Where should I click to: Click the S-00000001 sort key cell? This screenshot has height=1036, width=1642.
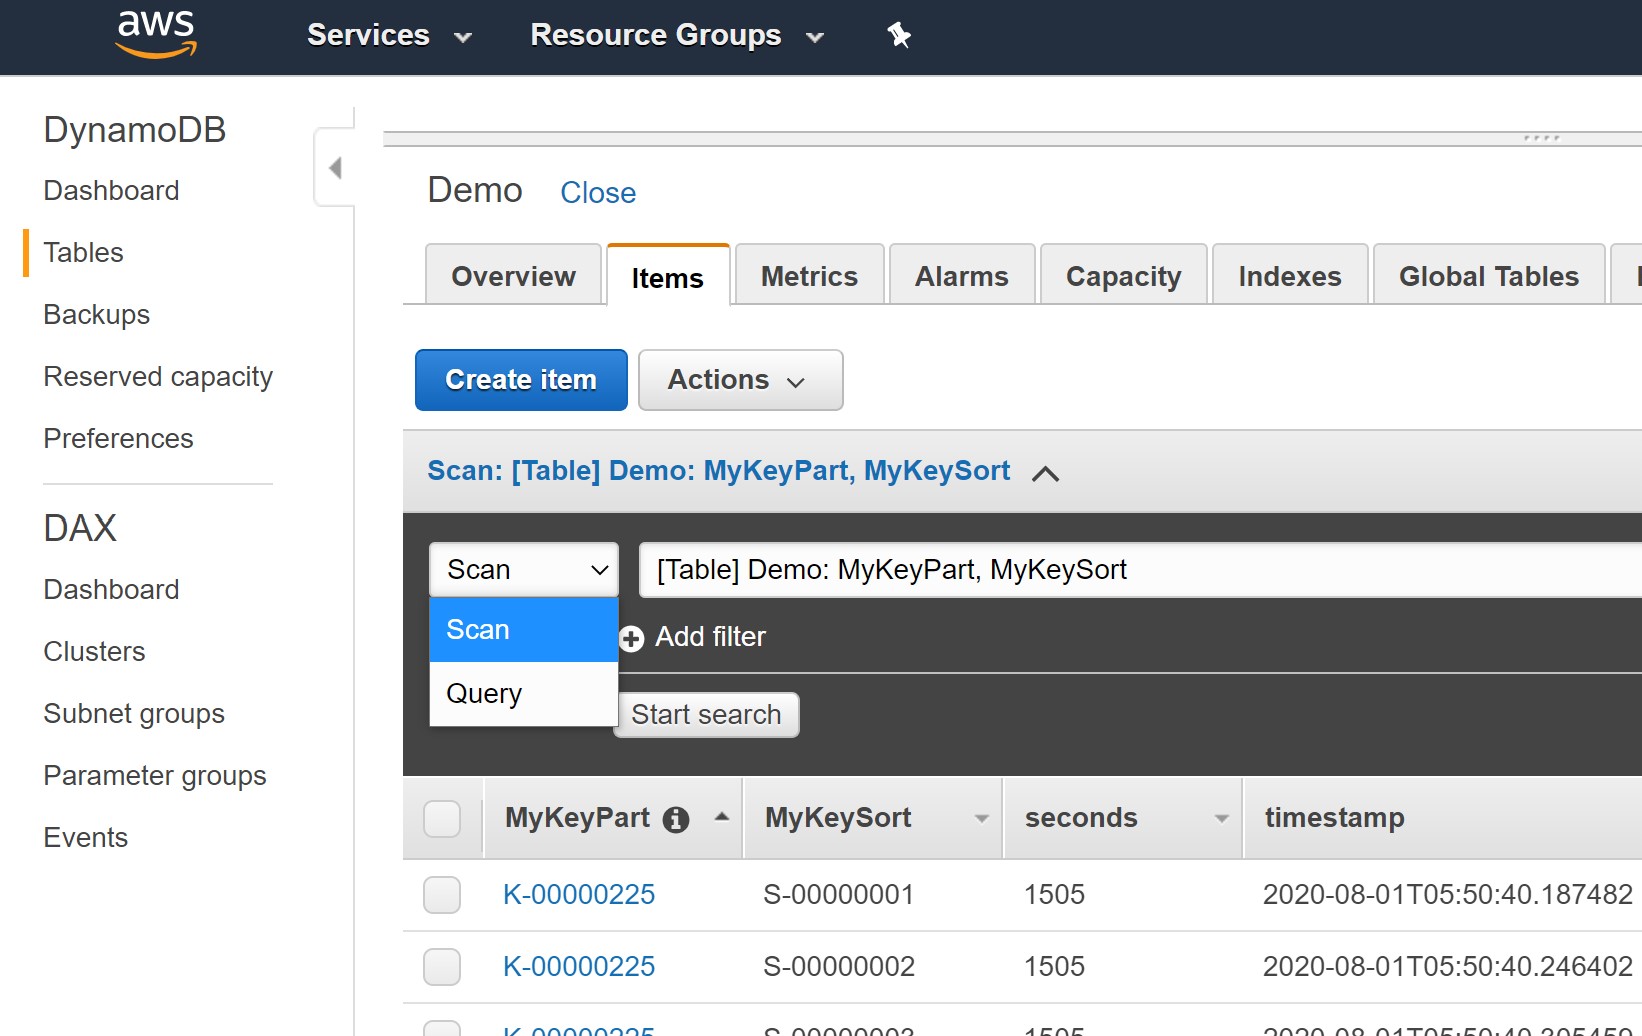click(x=838, y=894)
